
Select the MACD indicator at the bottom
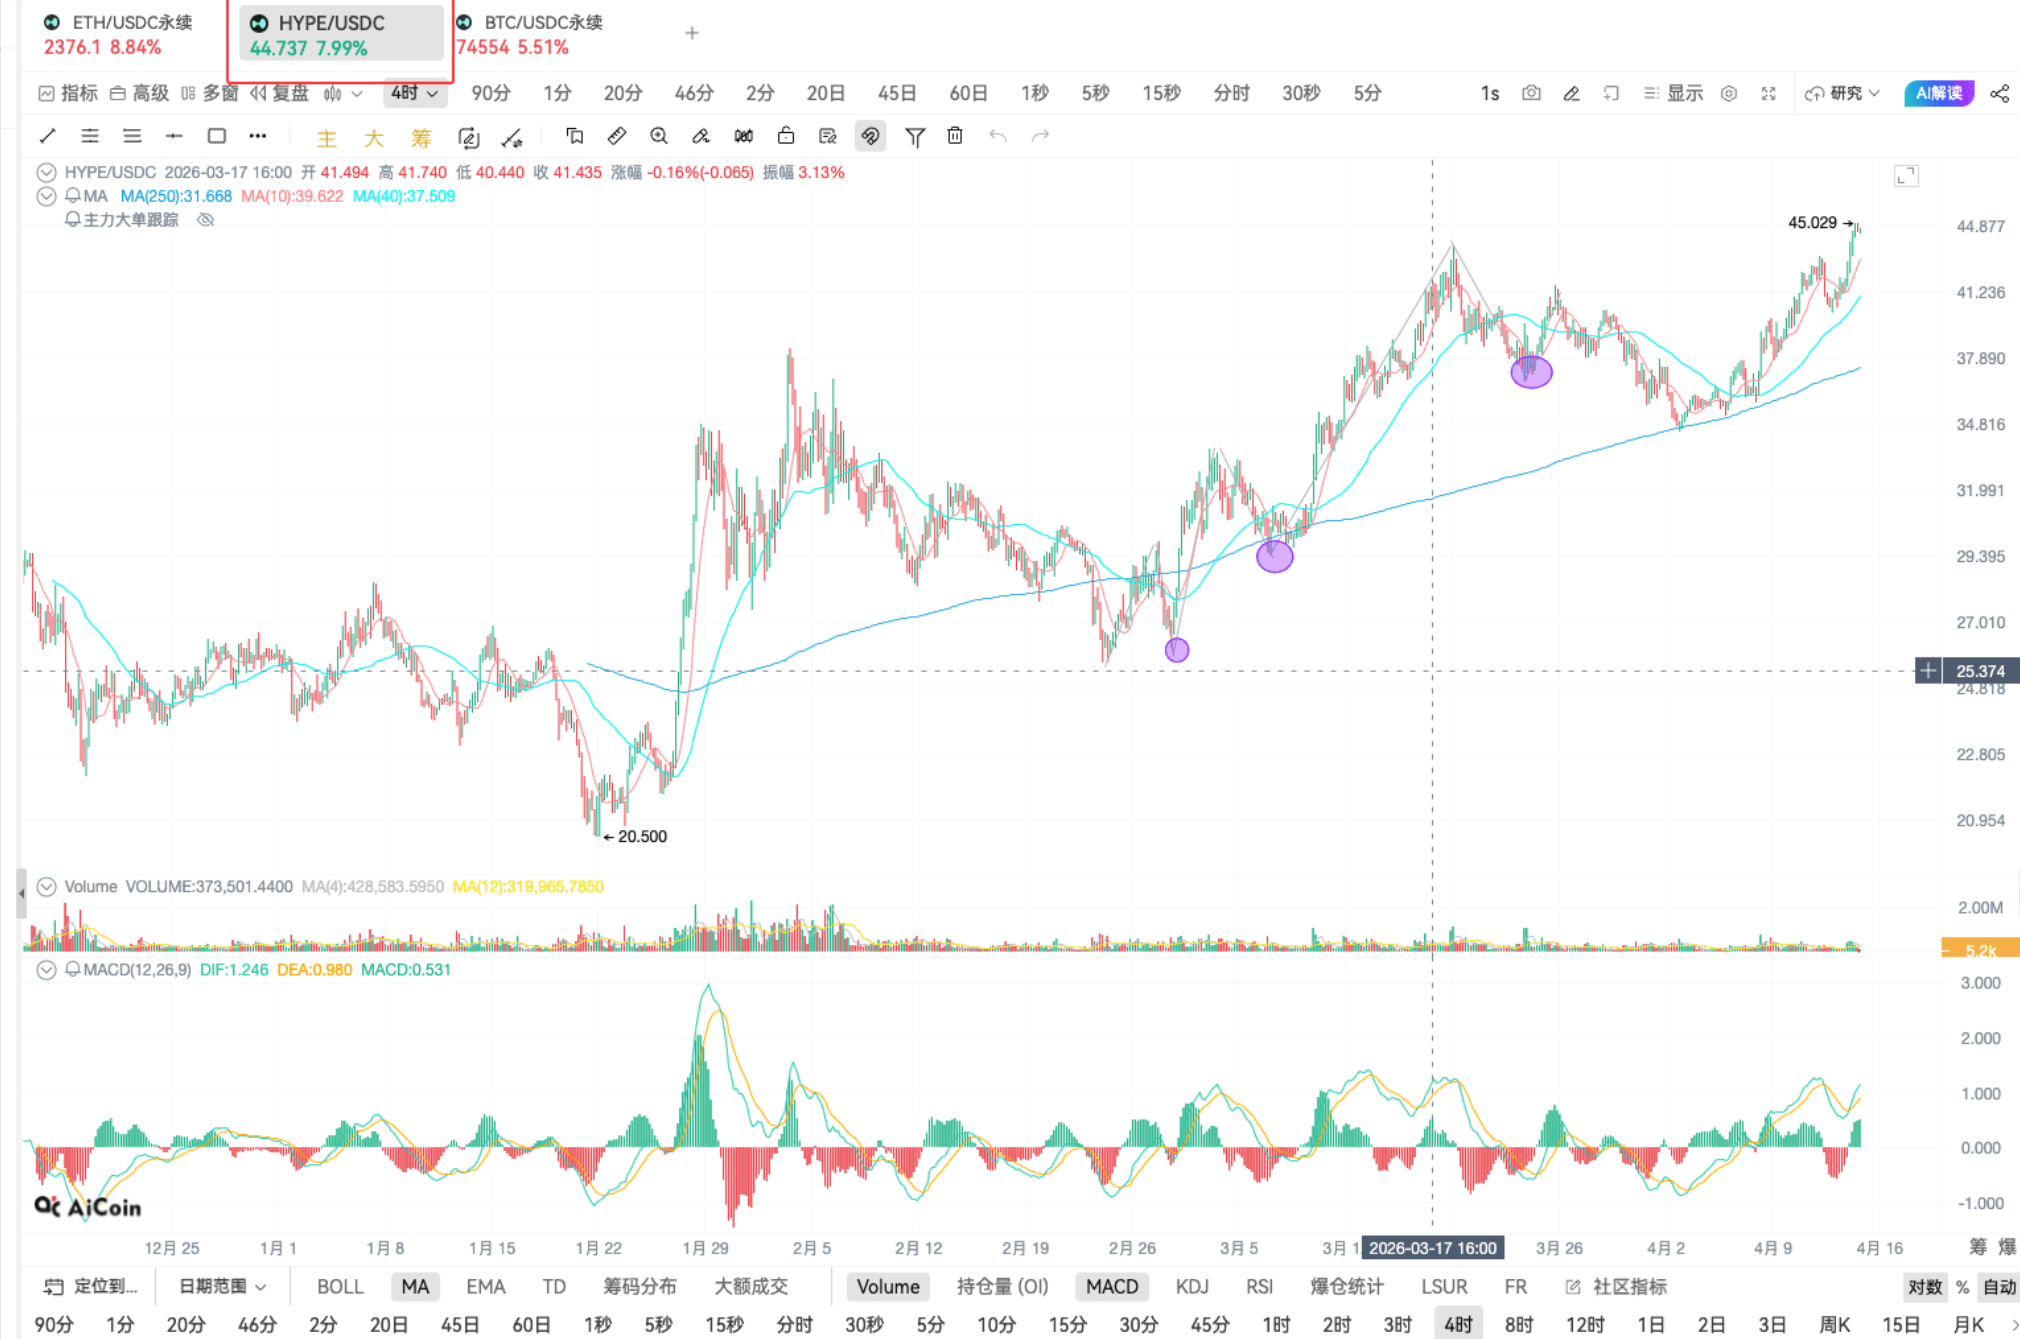coord(1112,1287)
